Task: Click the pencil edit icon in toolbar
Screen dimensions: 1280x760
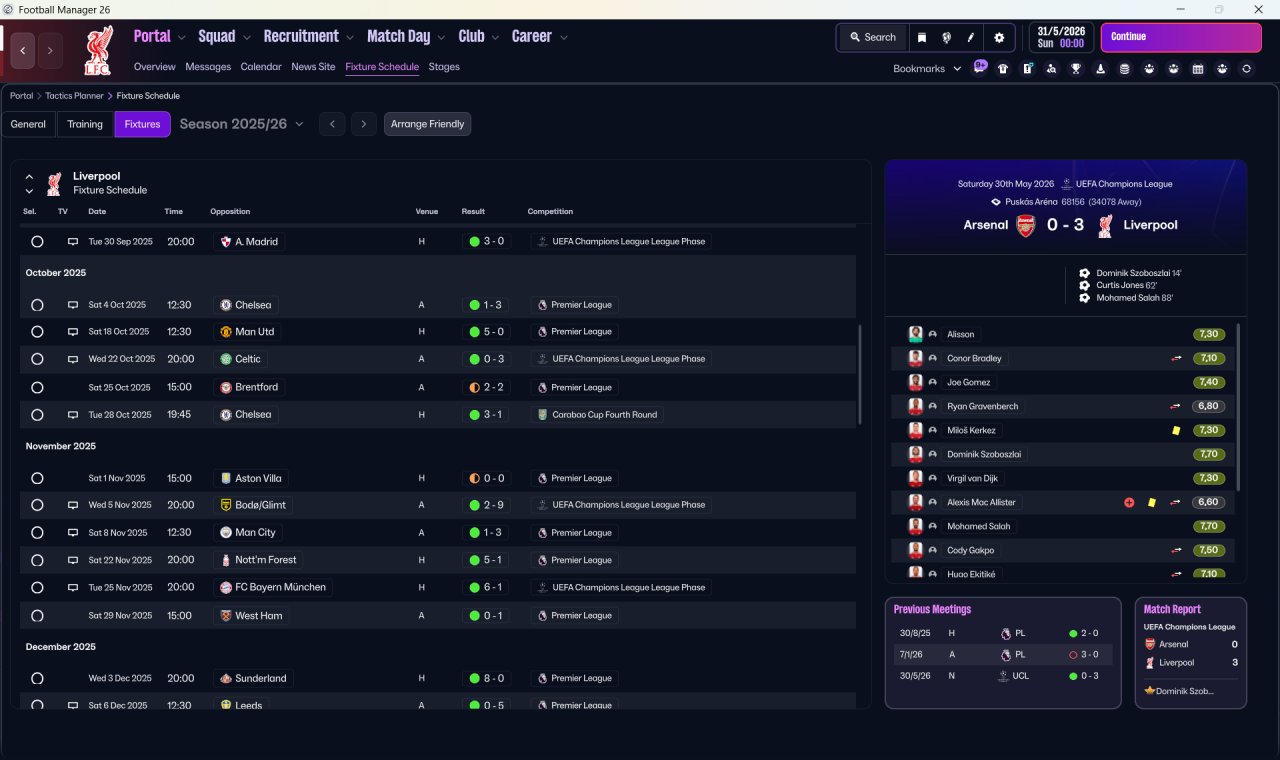Action: (x=970, y=37)
